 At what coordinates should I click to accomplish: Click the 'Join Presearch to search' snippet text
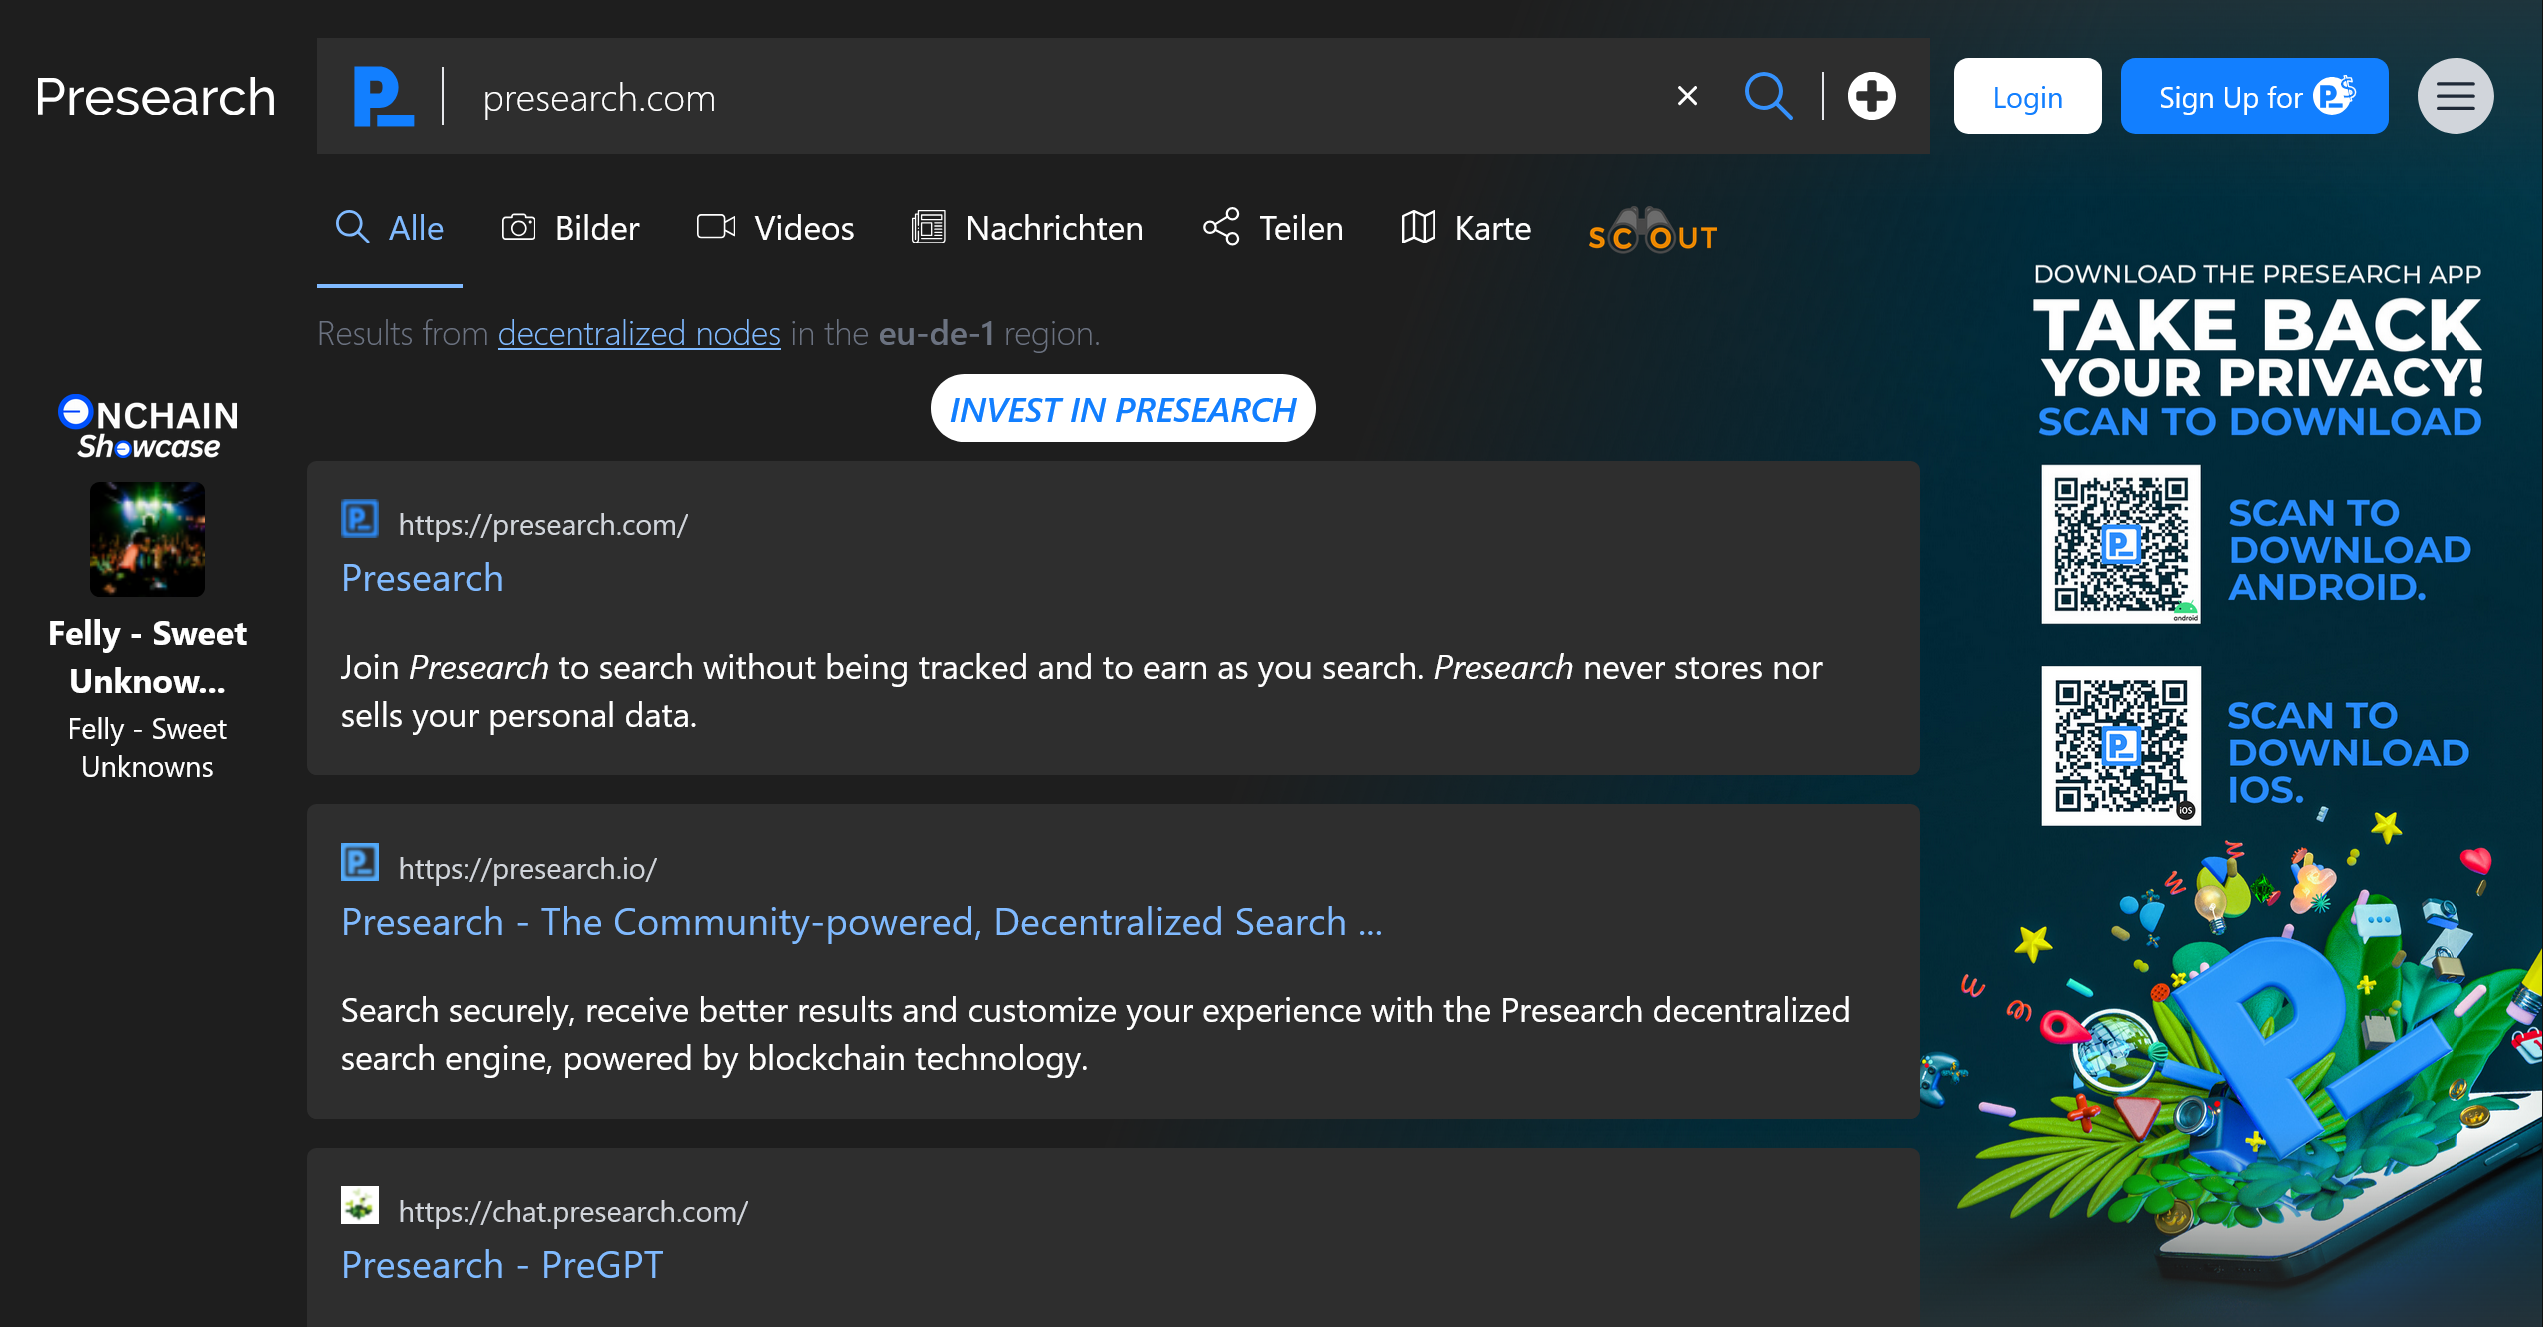(1081, 691)
